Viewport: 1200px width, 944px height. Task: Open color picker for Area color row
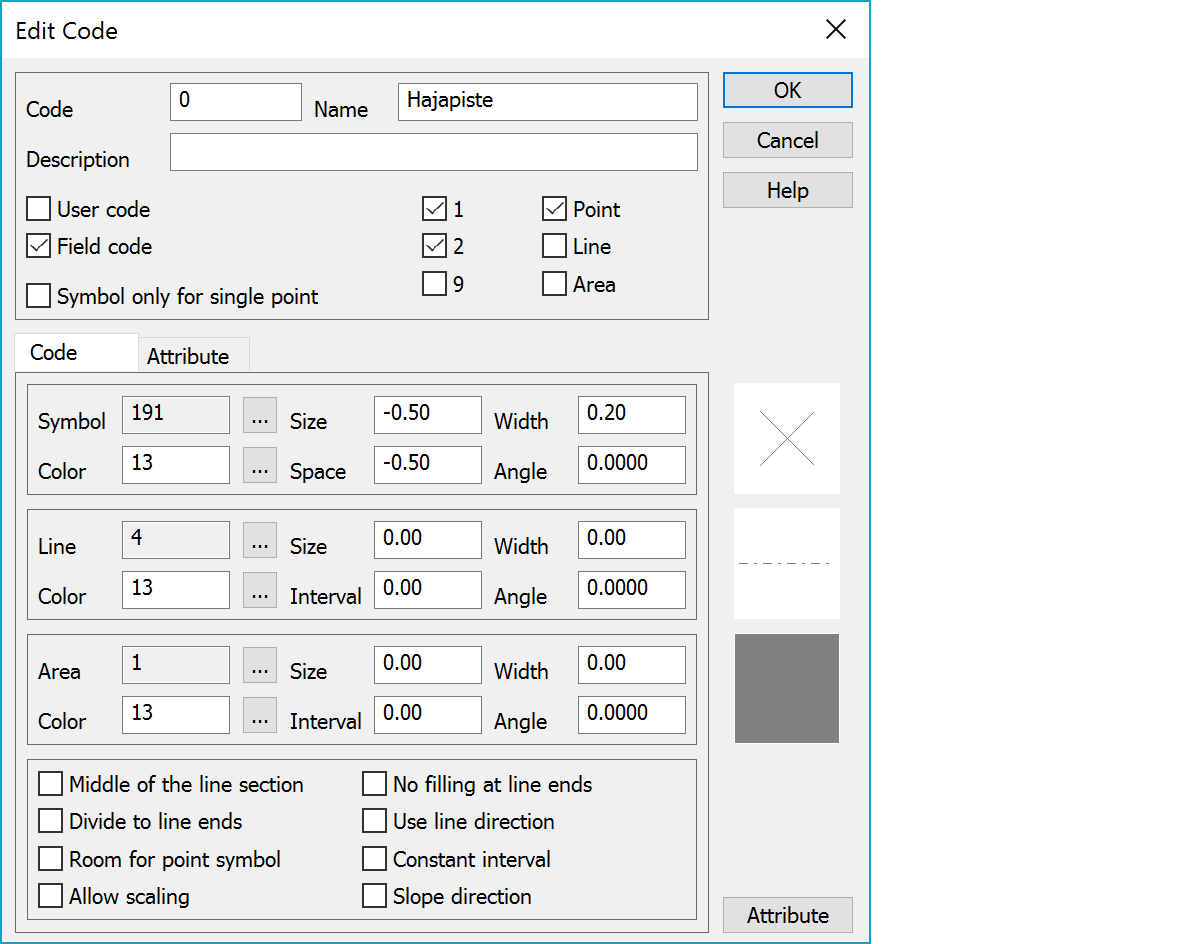[260, 715]
